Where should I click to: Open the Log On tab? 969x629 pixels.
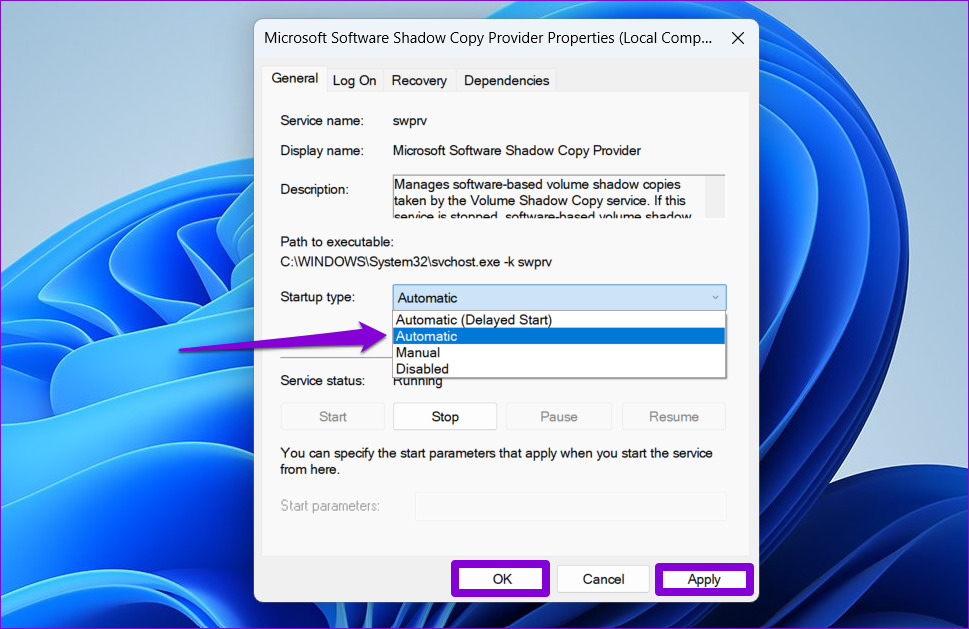(354, 80)
